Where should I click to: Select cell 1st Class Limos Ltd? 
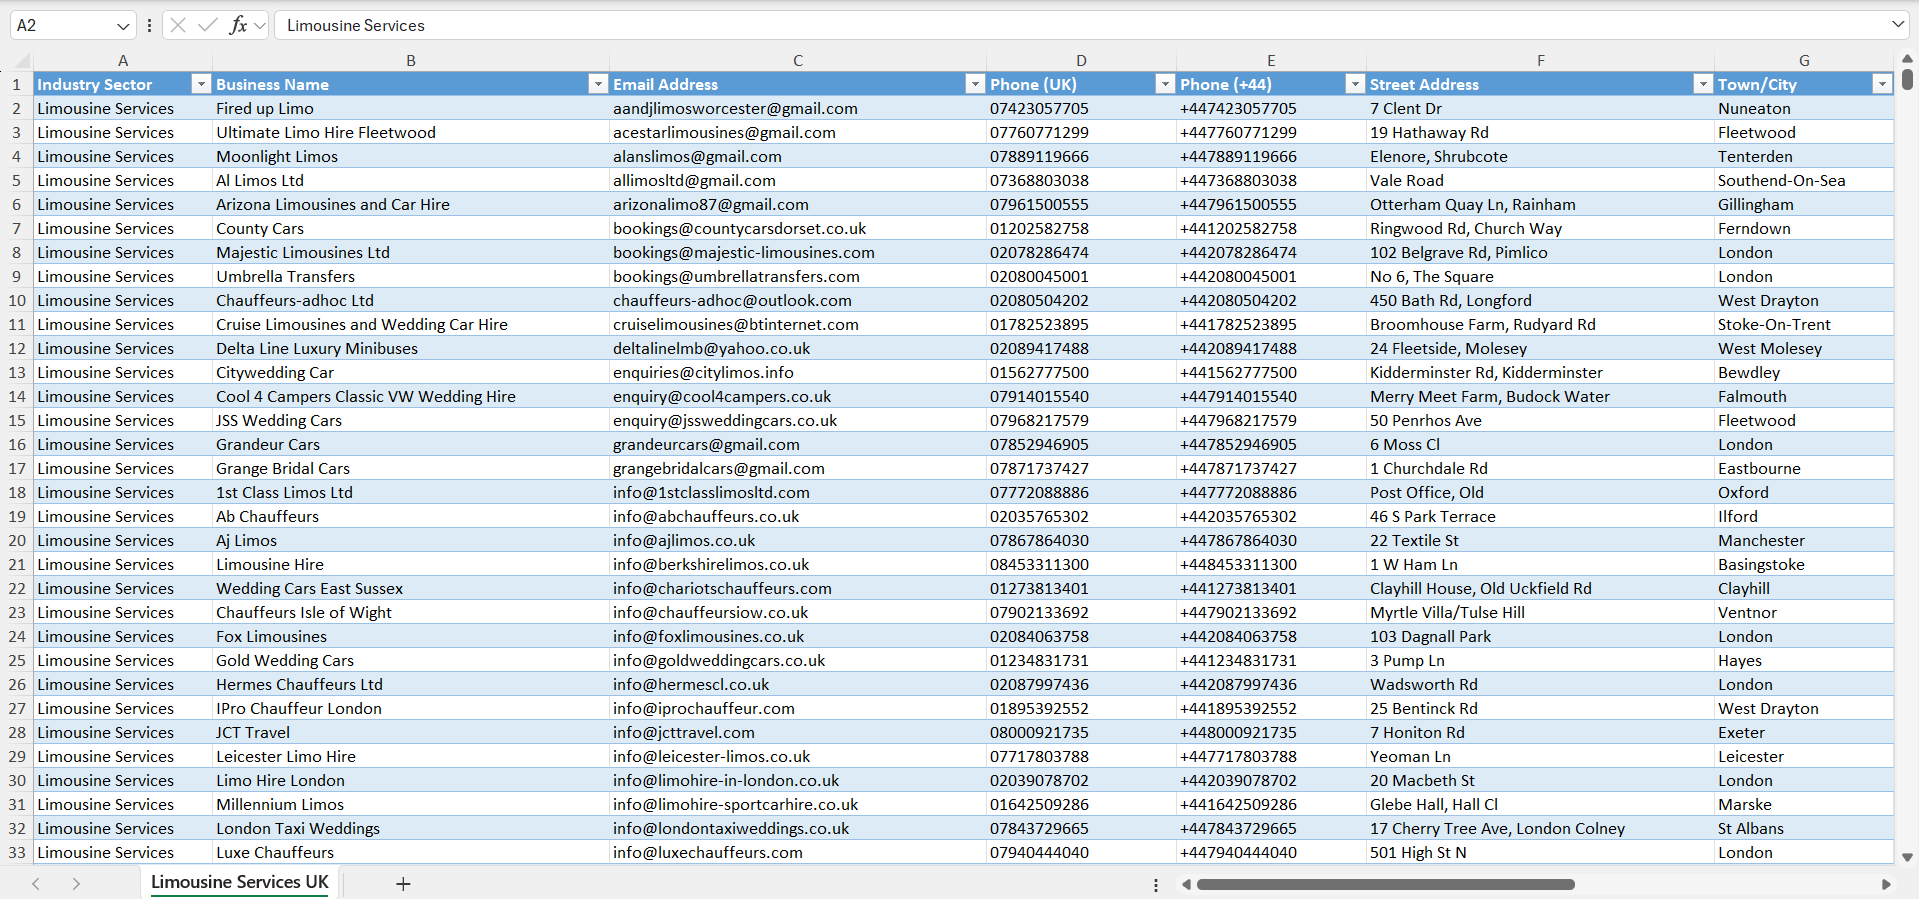410,492
